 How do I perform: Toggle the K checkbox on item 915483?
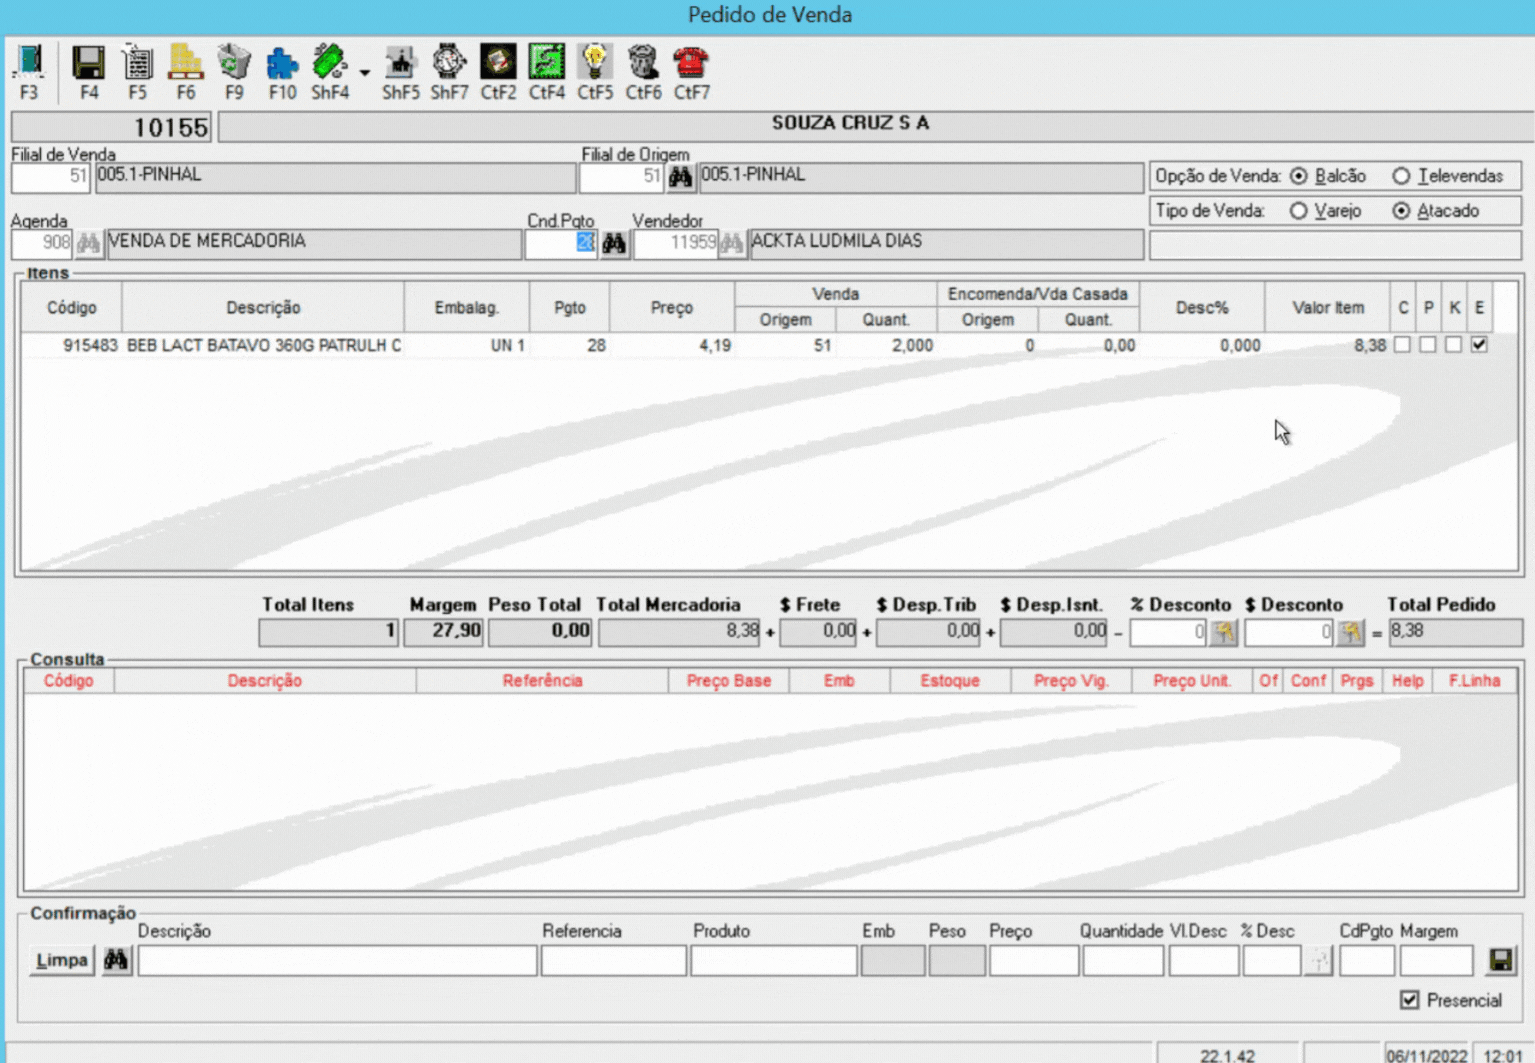pyautogui.click(x=1453, y=344)
